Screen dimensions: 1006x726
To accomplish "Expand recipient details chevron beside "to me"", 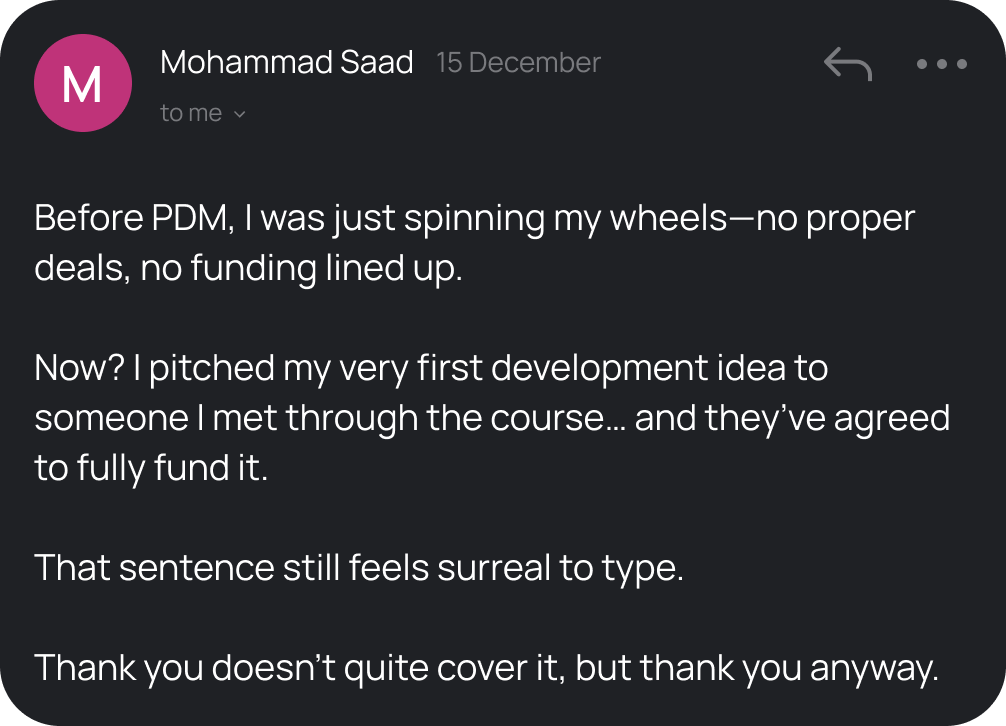I will (239, 114).
